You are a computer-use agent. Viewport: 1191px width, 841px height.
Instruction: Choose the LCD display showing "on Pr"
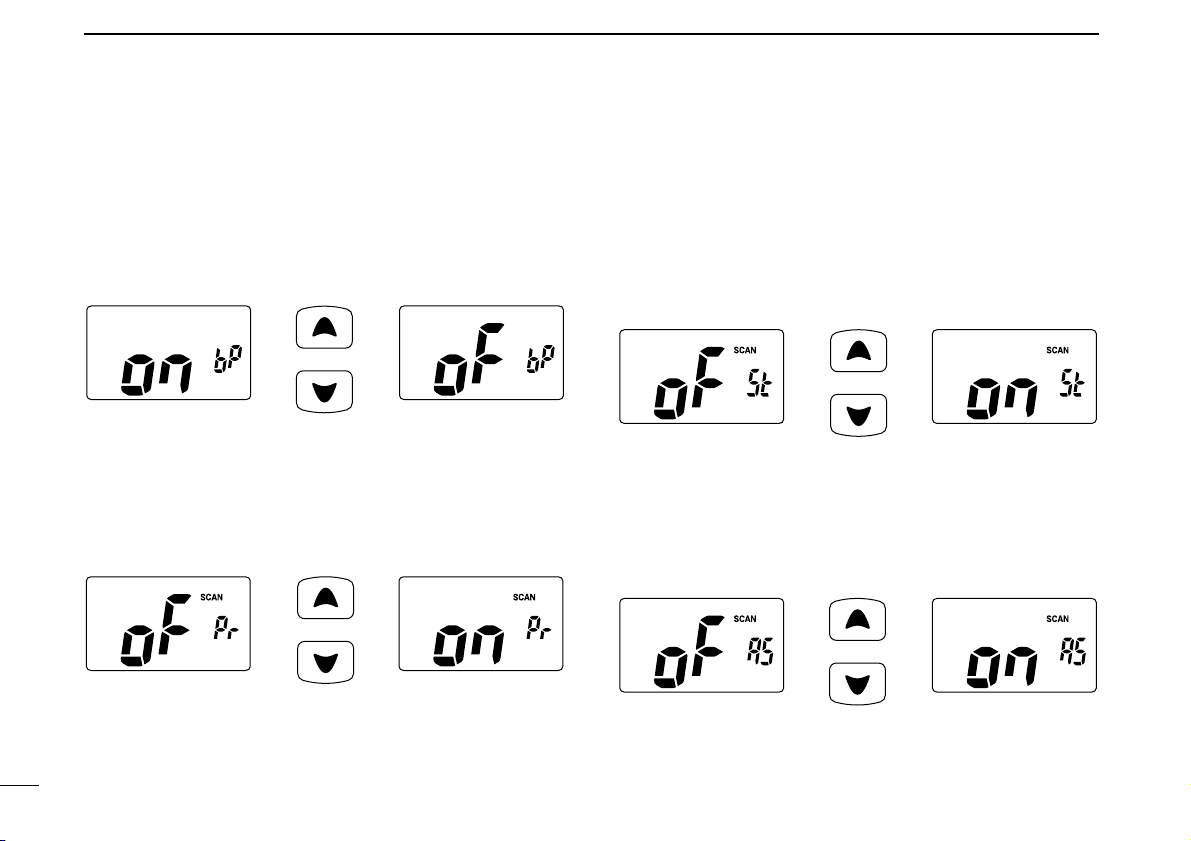pos(481,623)
